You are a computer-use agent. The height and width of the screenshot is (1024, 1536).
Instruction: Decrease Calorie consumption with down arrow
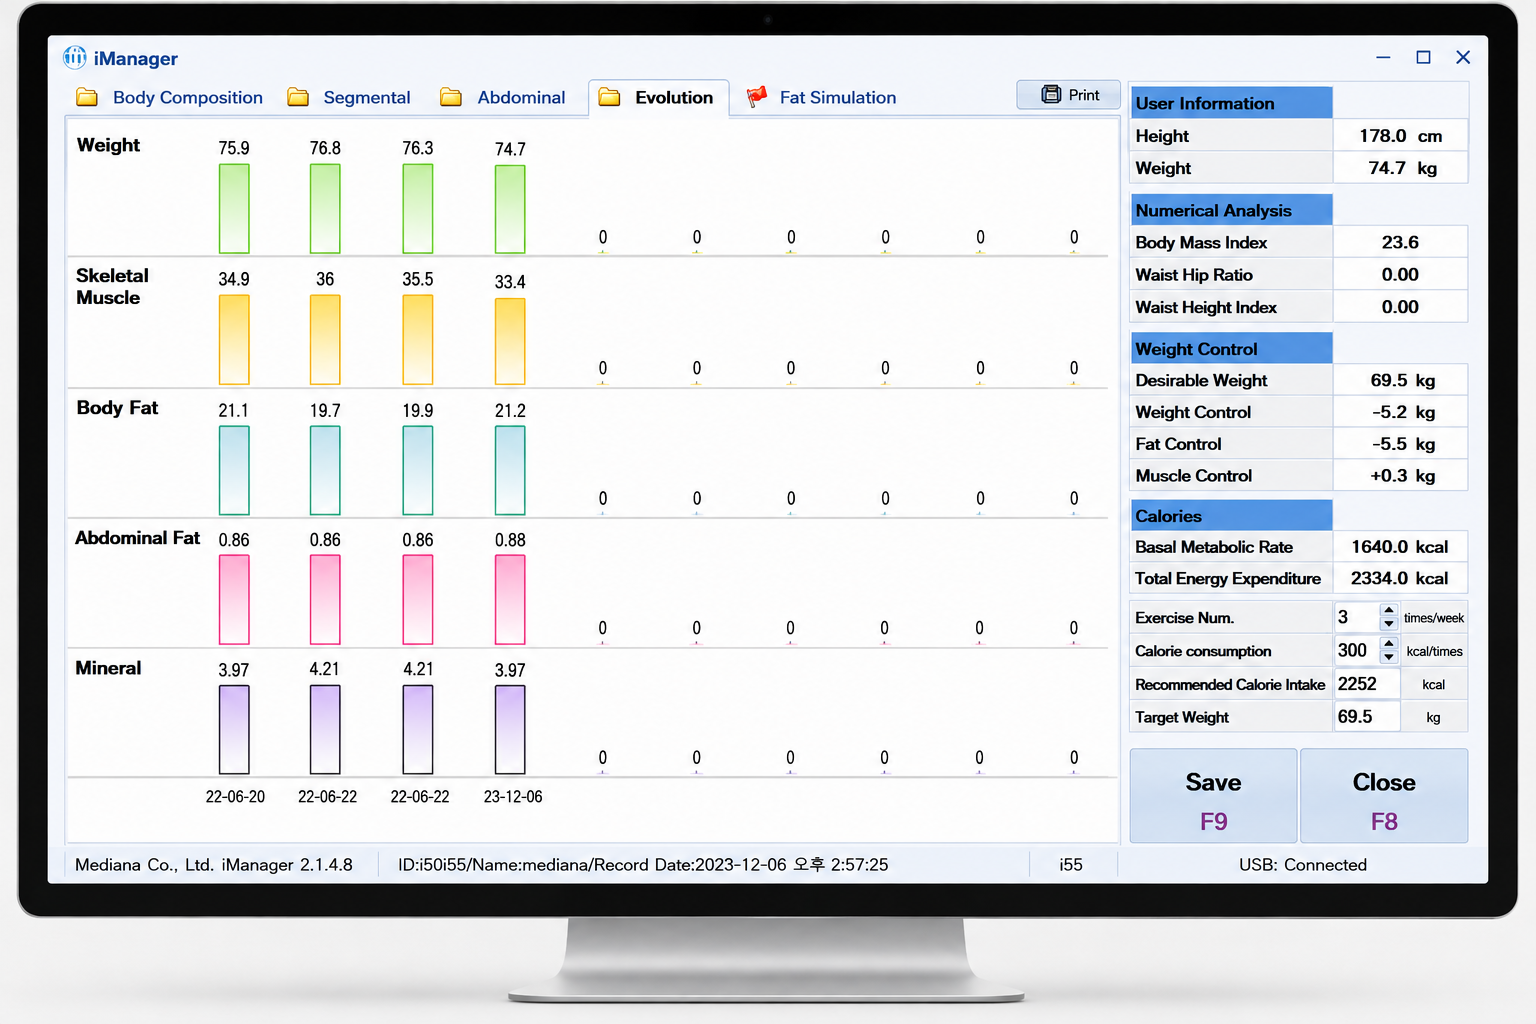(x=1389, y=657)
